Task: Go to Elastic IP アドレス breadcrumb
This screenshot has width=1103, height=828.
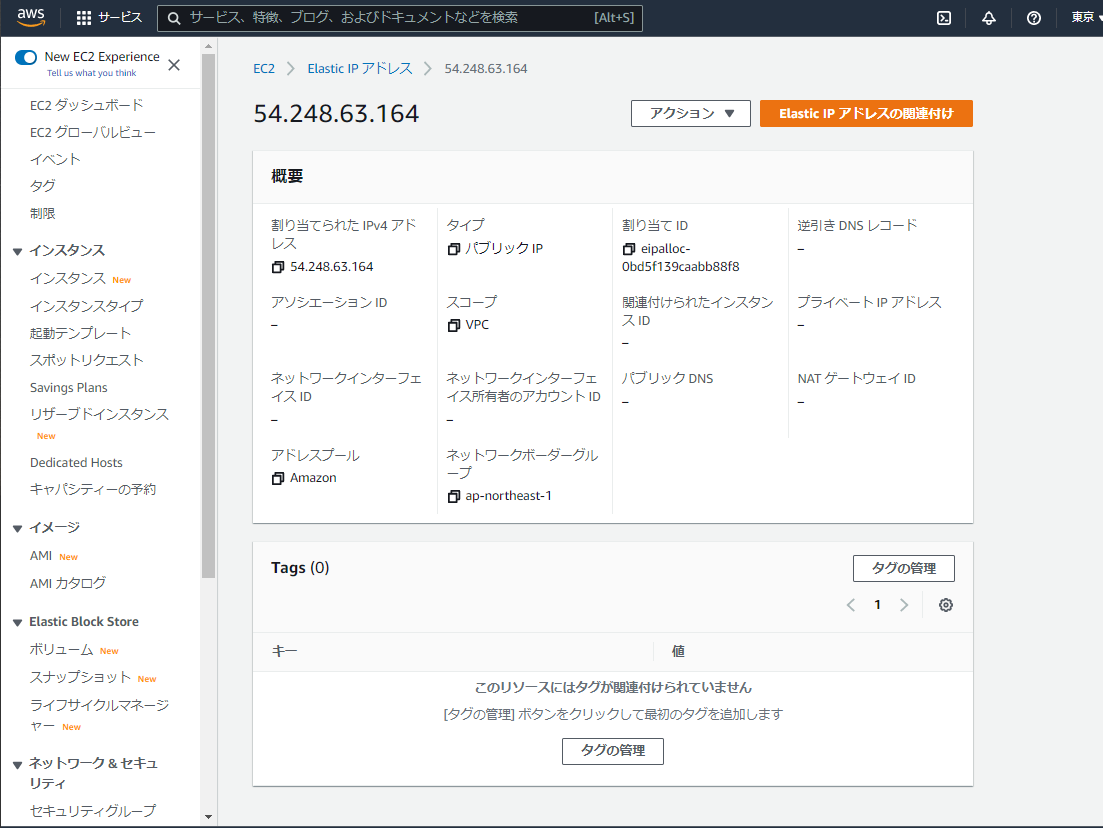Action: click(x=359, y=68)
